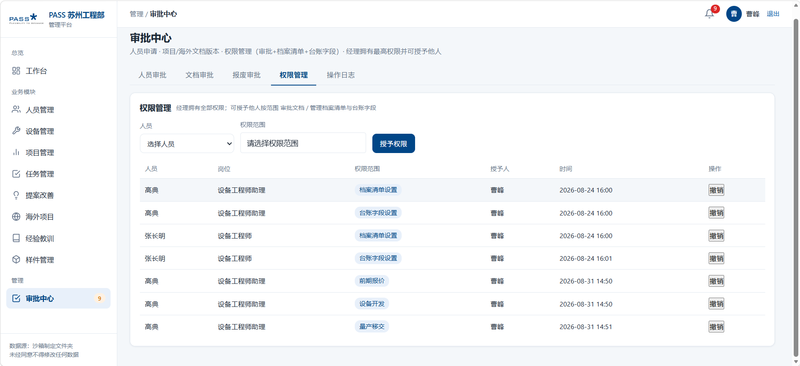Open 任务管理 checklist icon
Screen dimensions: 800x366
click(16, 174)
